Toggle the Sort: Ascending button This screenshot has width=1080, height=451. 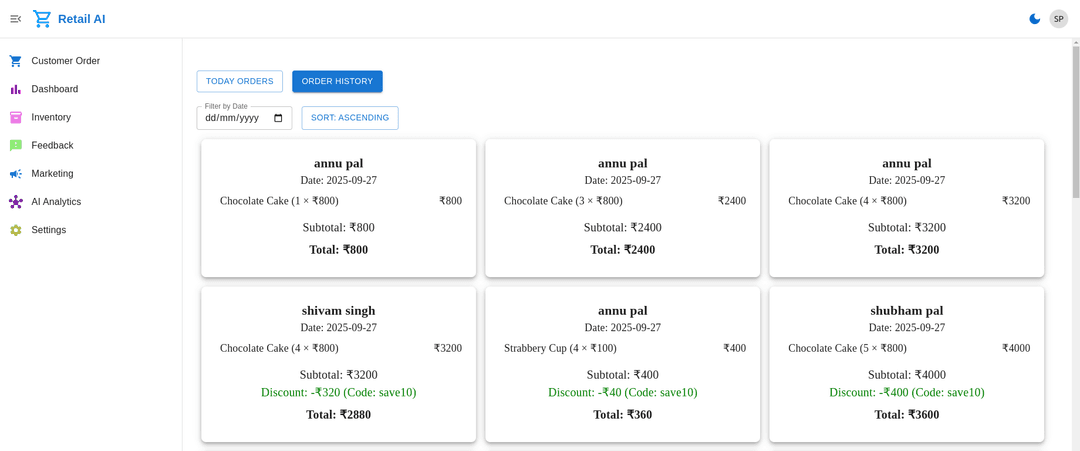[x=350, y=118]
